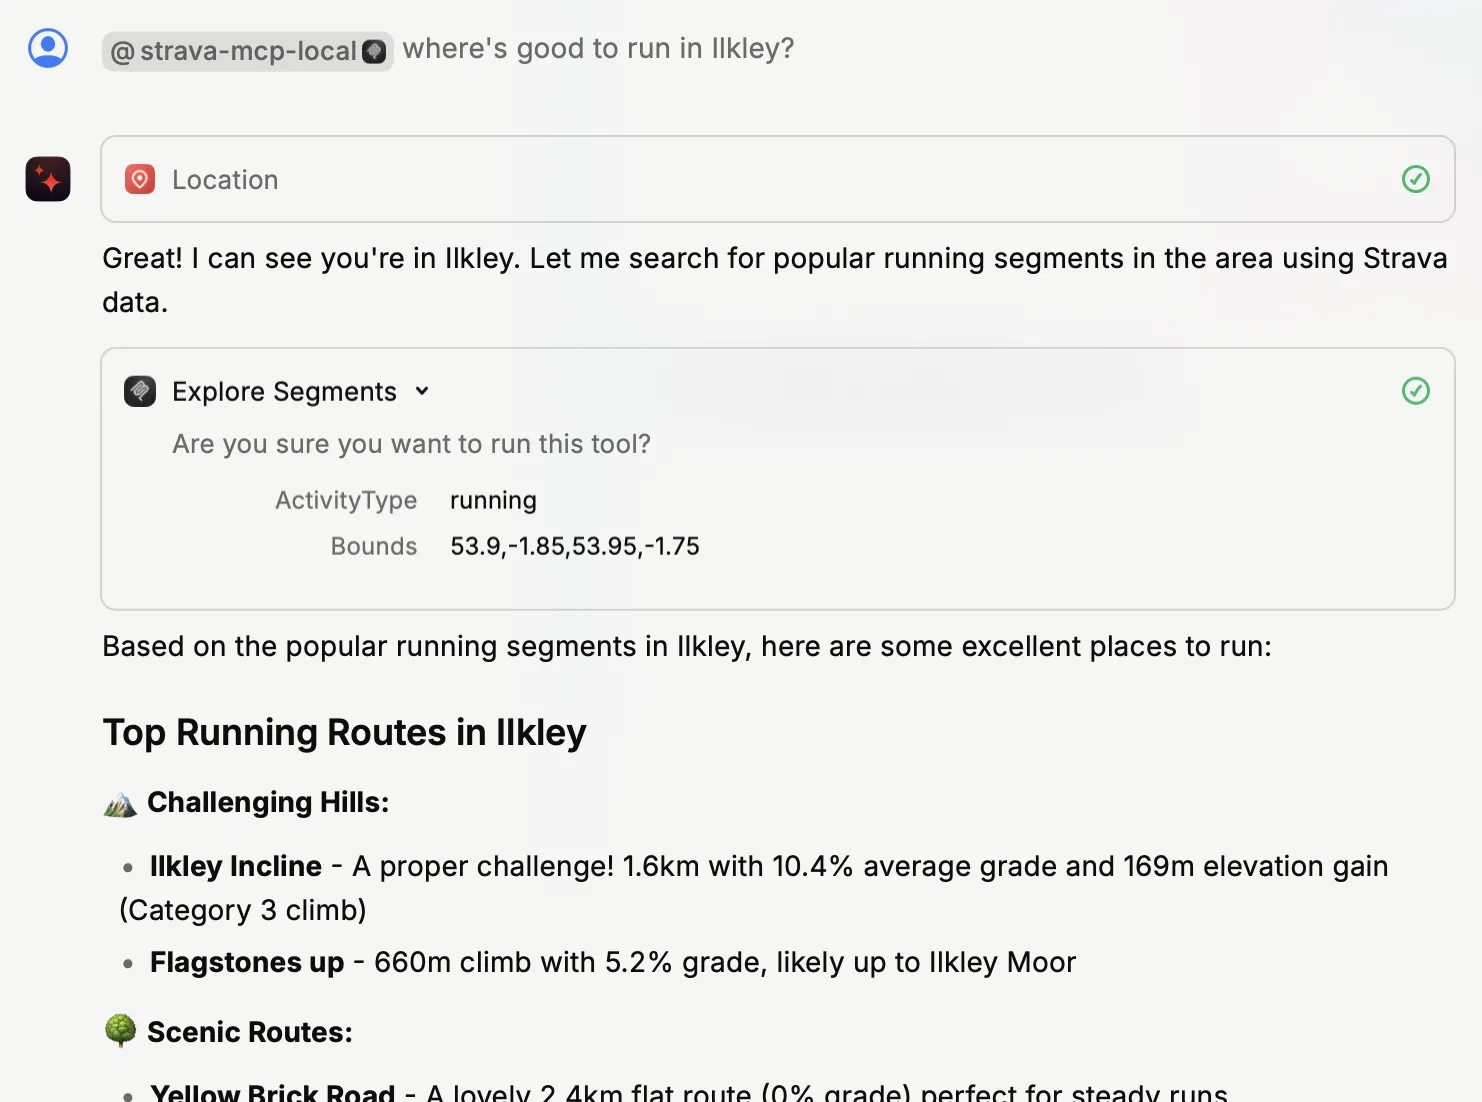Image resolution: width=1482 pixels, height=1102 pixels.
Task: Click the red sparkle assistant avatar
Action: pyautogui.click(x=48, y=179)
